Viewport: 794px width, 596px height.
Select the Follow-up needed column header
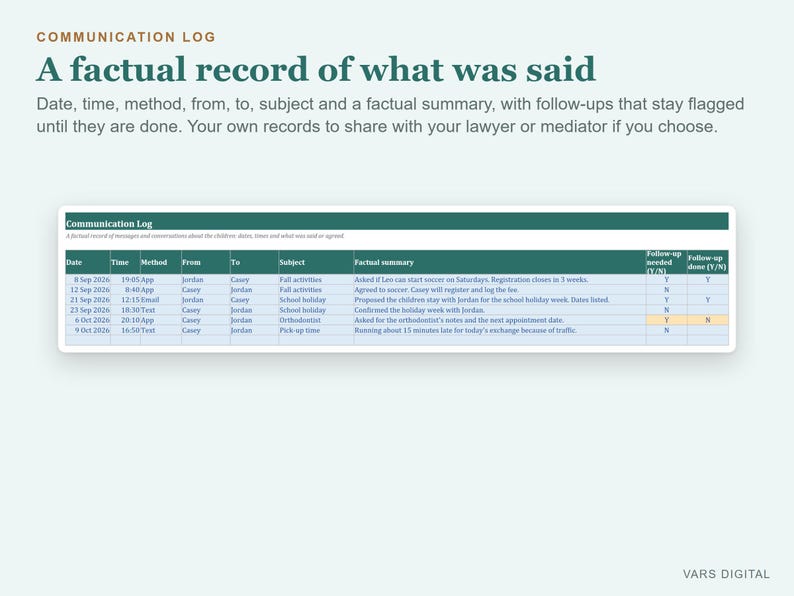click(666, 262)
